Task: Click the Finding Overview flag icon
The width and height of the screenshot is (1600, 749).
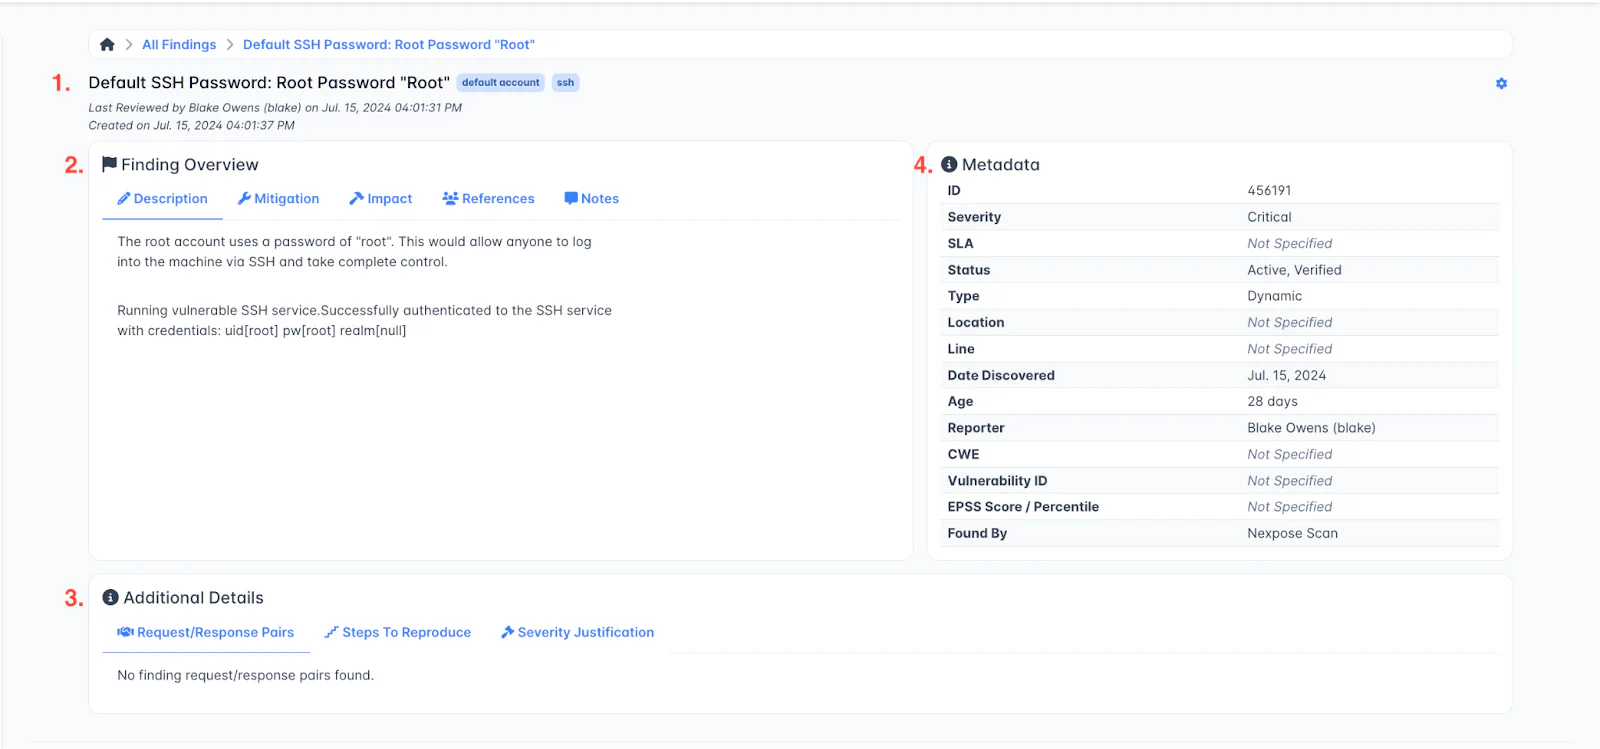Action: (x=110, y=164)
